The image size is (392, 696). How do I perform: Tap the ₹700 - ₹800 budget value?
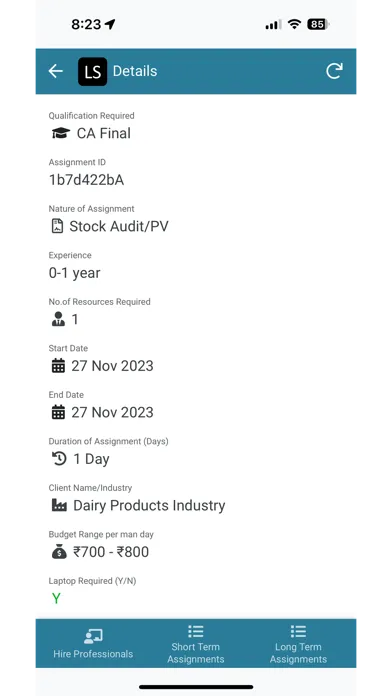pyautogui.click(x=111, y=552)
